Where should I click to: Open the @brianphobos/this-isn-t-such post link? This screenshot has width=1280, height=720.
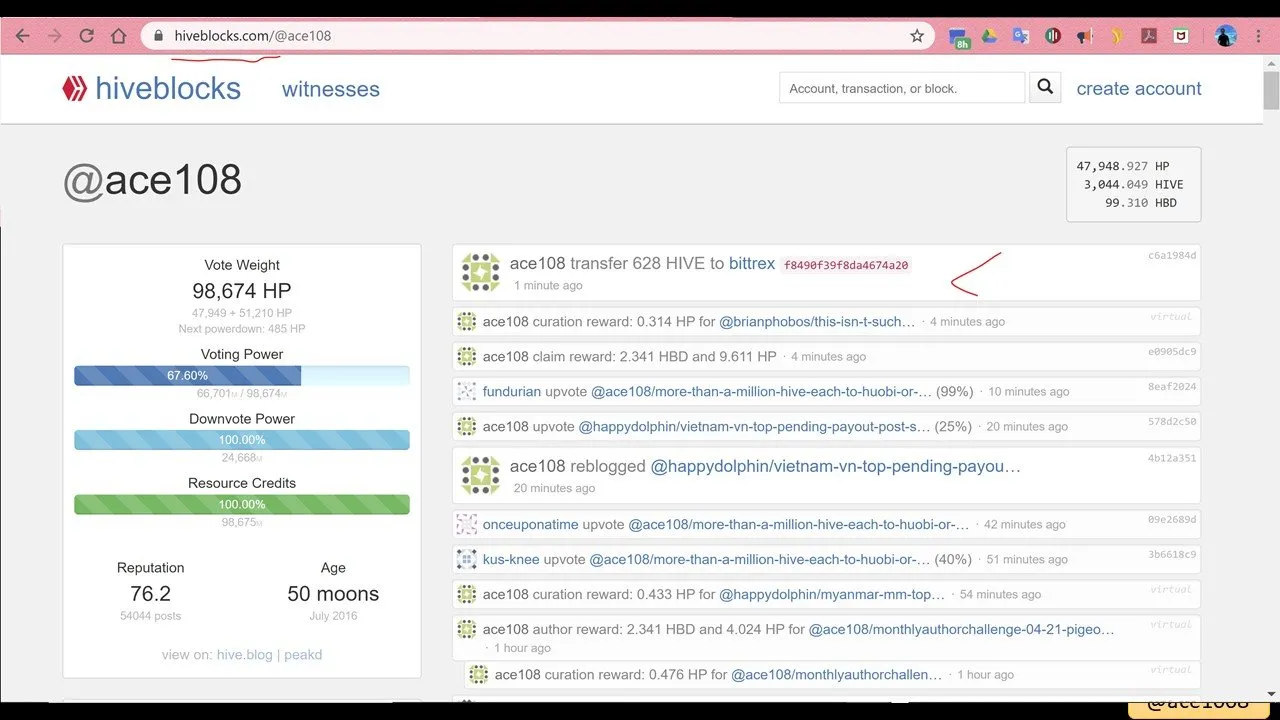click(817, 322)
